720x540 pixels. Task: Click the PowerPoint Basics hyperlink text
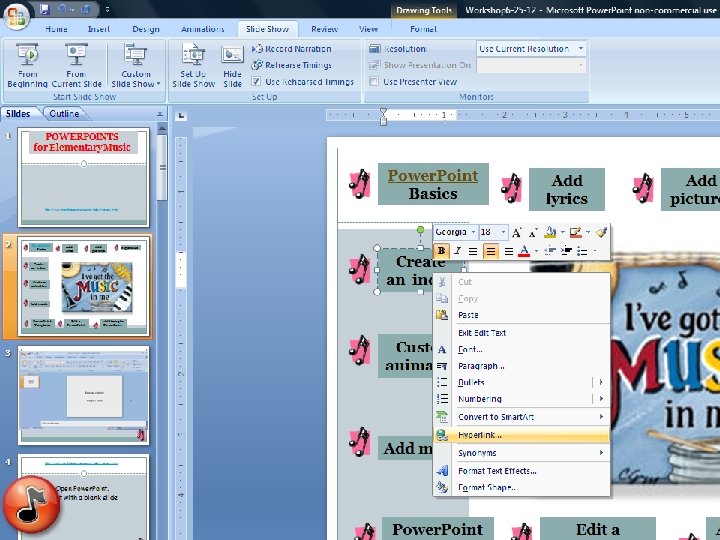(x=433, y=175)
